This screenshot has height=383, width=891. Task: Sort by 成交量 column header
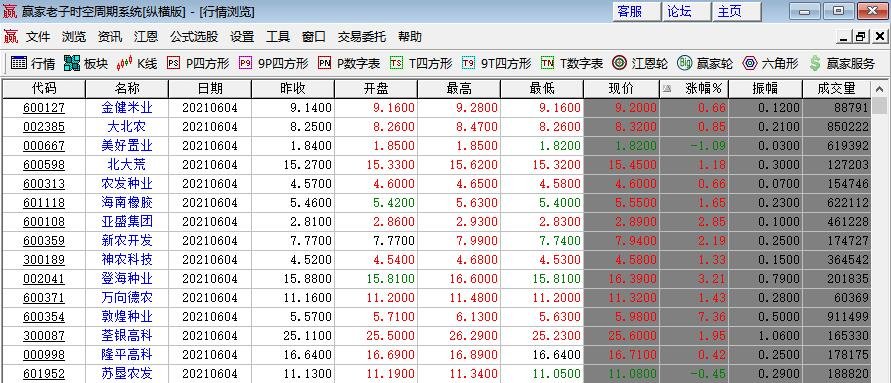point(836,89)
